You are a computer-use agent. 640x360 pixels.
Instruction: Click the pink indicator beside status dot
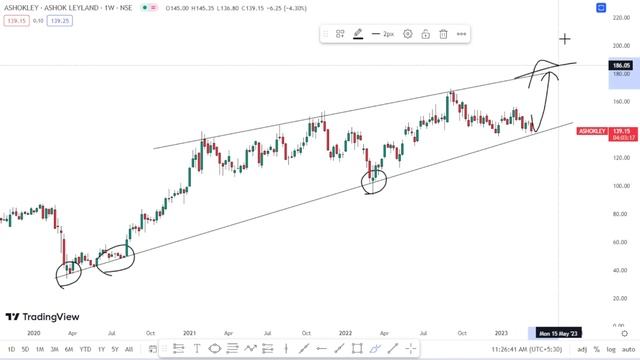[x=153, y=8]
